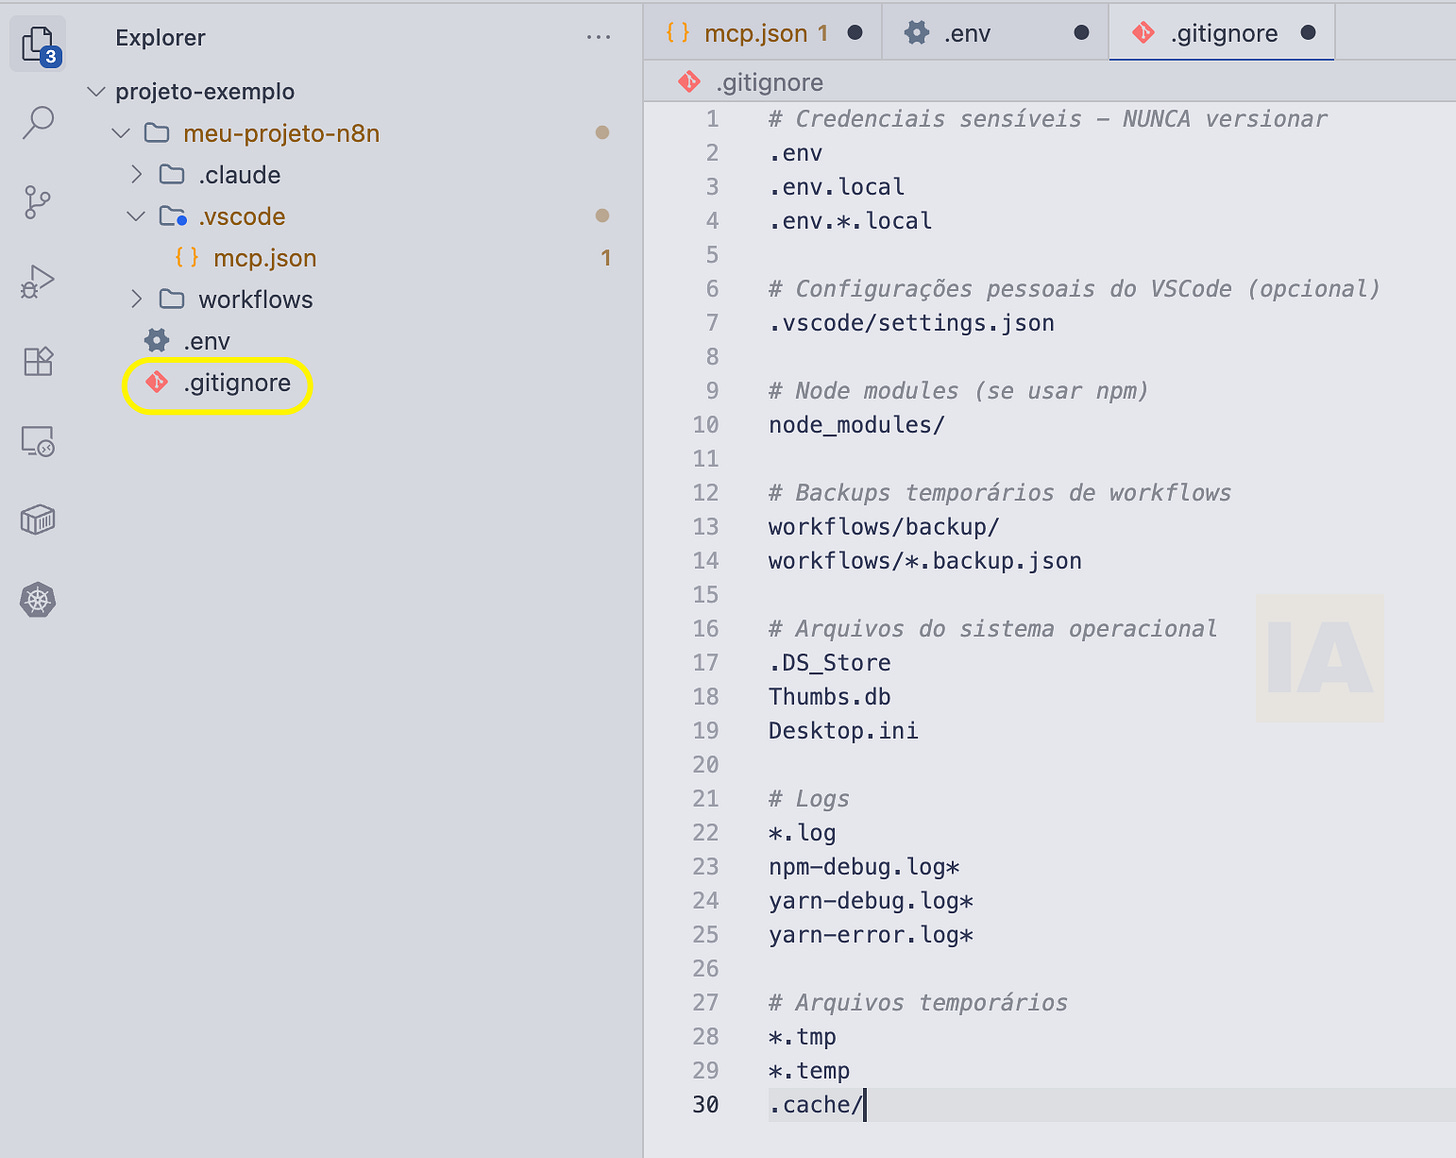Open the Kubernetes view
The image size is (1456, 1158).
[37, 599]
